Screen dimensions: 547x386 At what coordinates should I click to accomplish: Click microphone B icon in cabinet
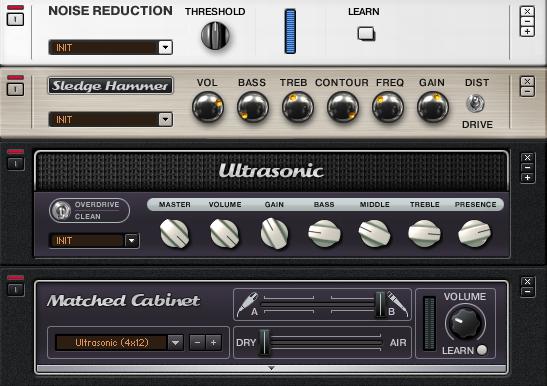pos(397,305)
